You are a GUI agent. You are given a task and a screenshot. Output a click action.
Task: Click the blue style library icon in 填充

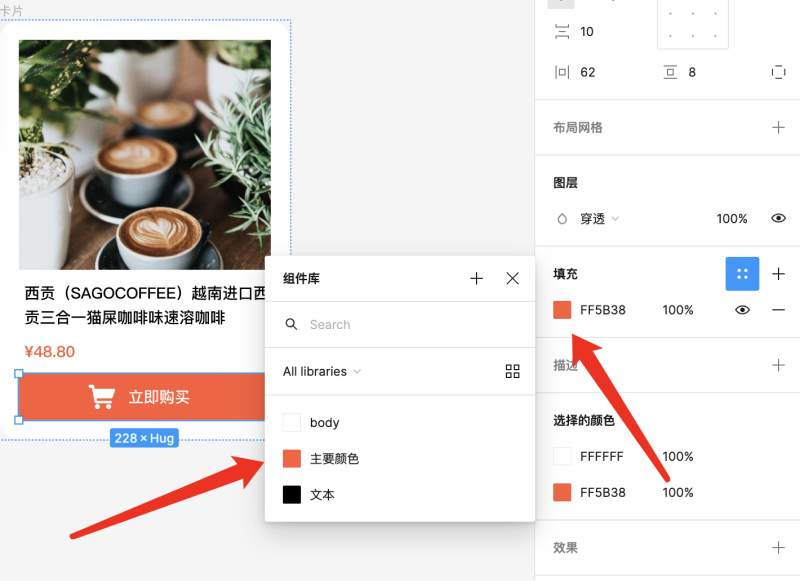click(742, 274)
